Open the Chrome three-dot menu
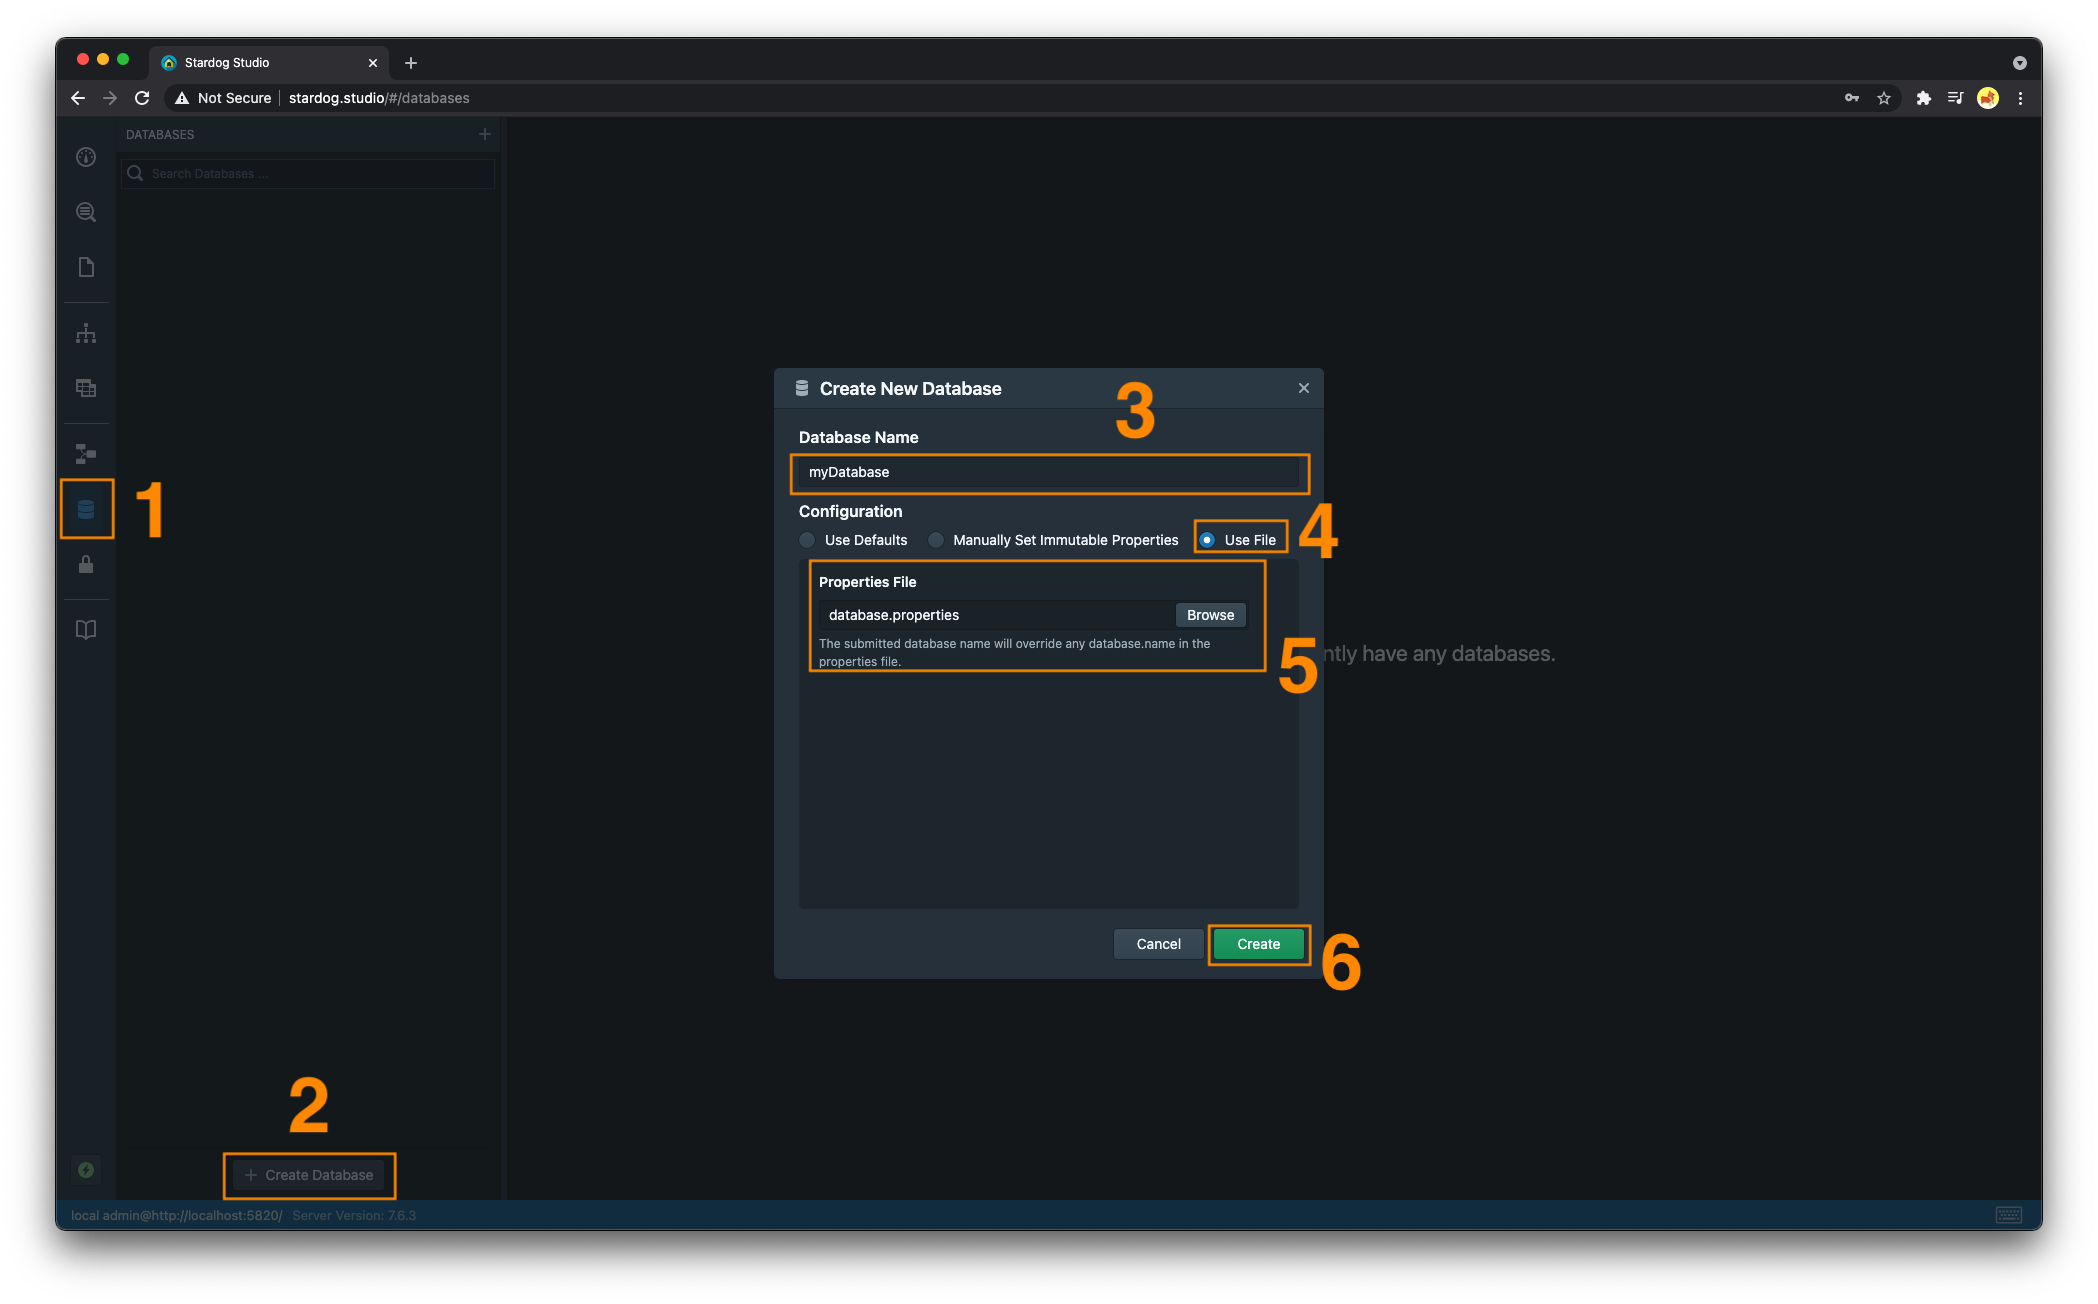Viewport: 2098px width, 1304px height. [x=2020, y=98]
